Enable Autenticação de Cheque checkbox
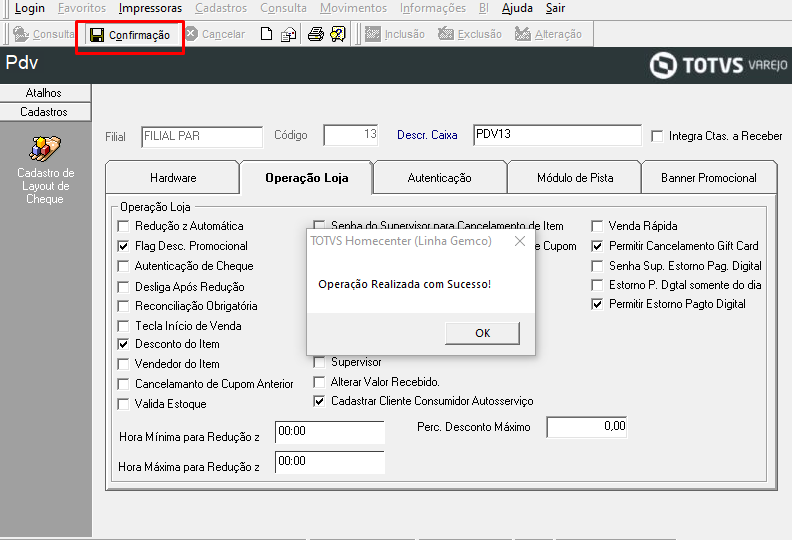 [x=123, y=266]
